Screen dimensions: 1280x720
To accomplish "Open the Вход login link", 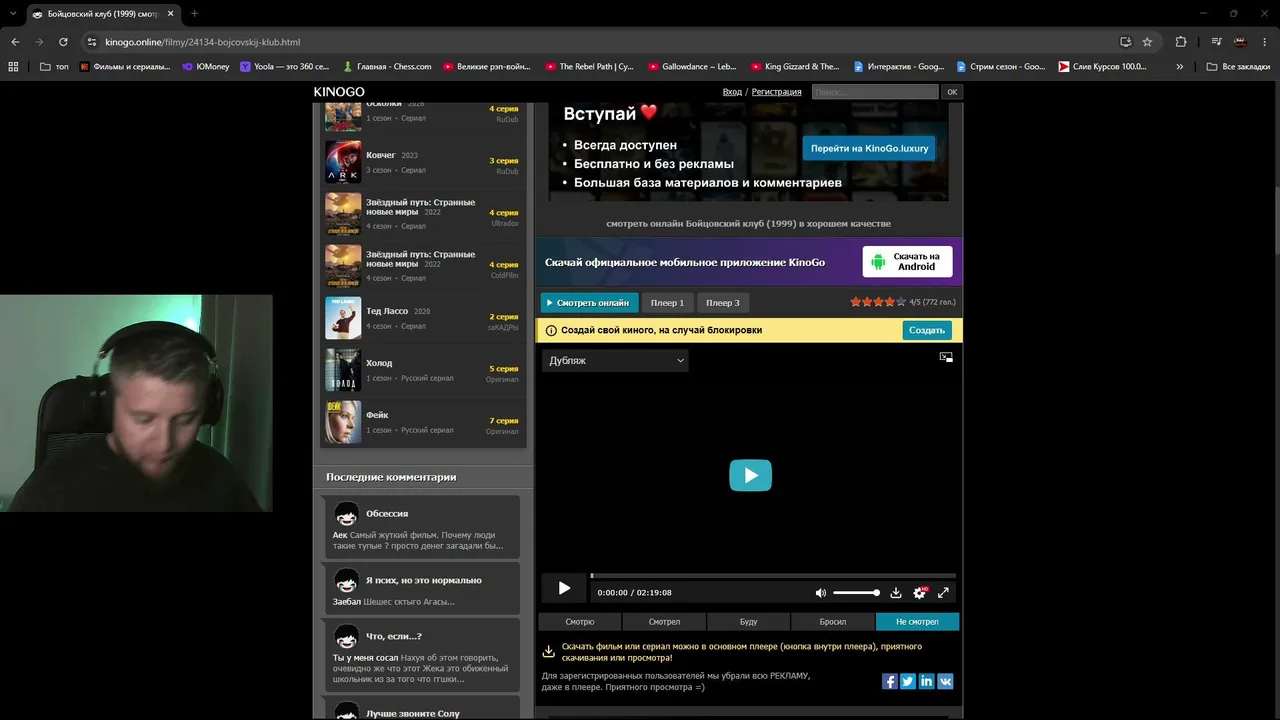I will [x=732, y=92].
